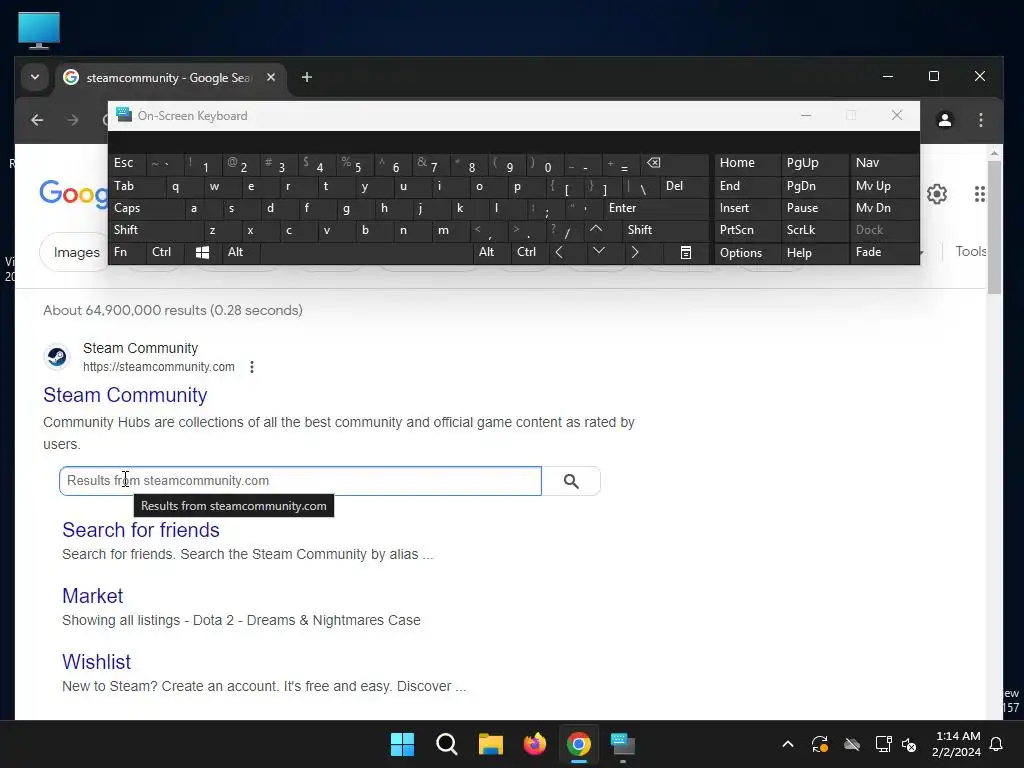
Task: Click the PrtScn key on keyboard
Action: point(748,230)
